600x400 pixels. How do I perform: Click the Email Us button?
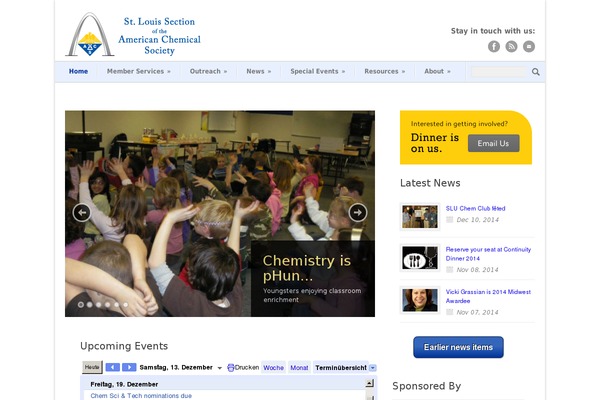tap(493, 144)
